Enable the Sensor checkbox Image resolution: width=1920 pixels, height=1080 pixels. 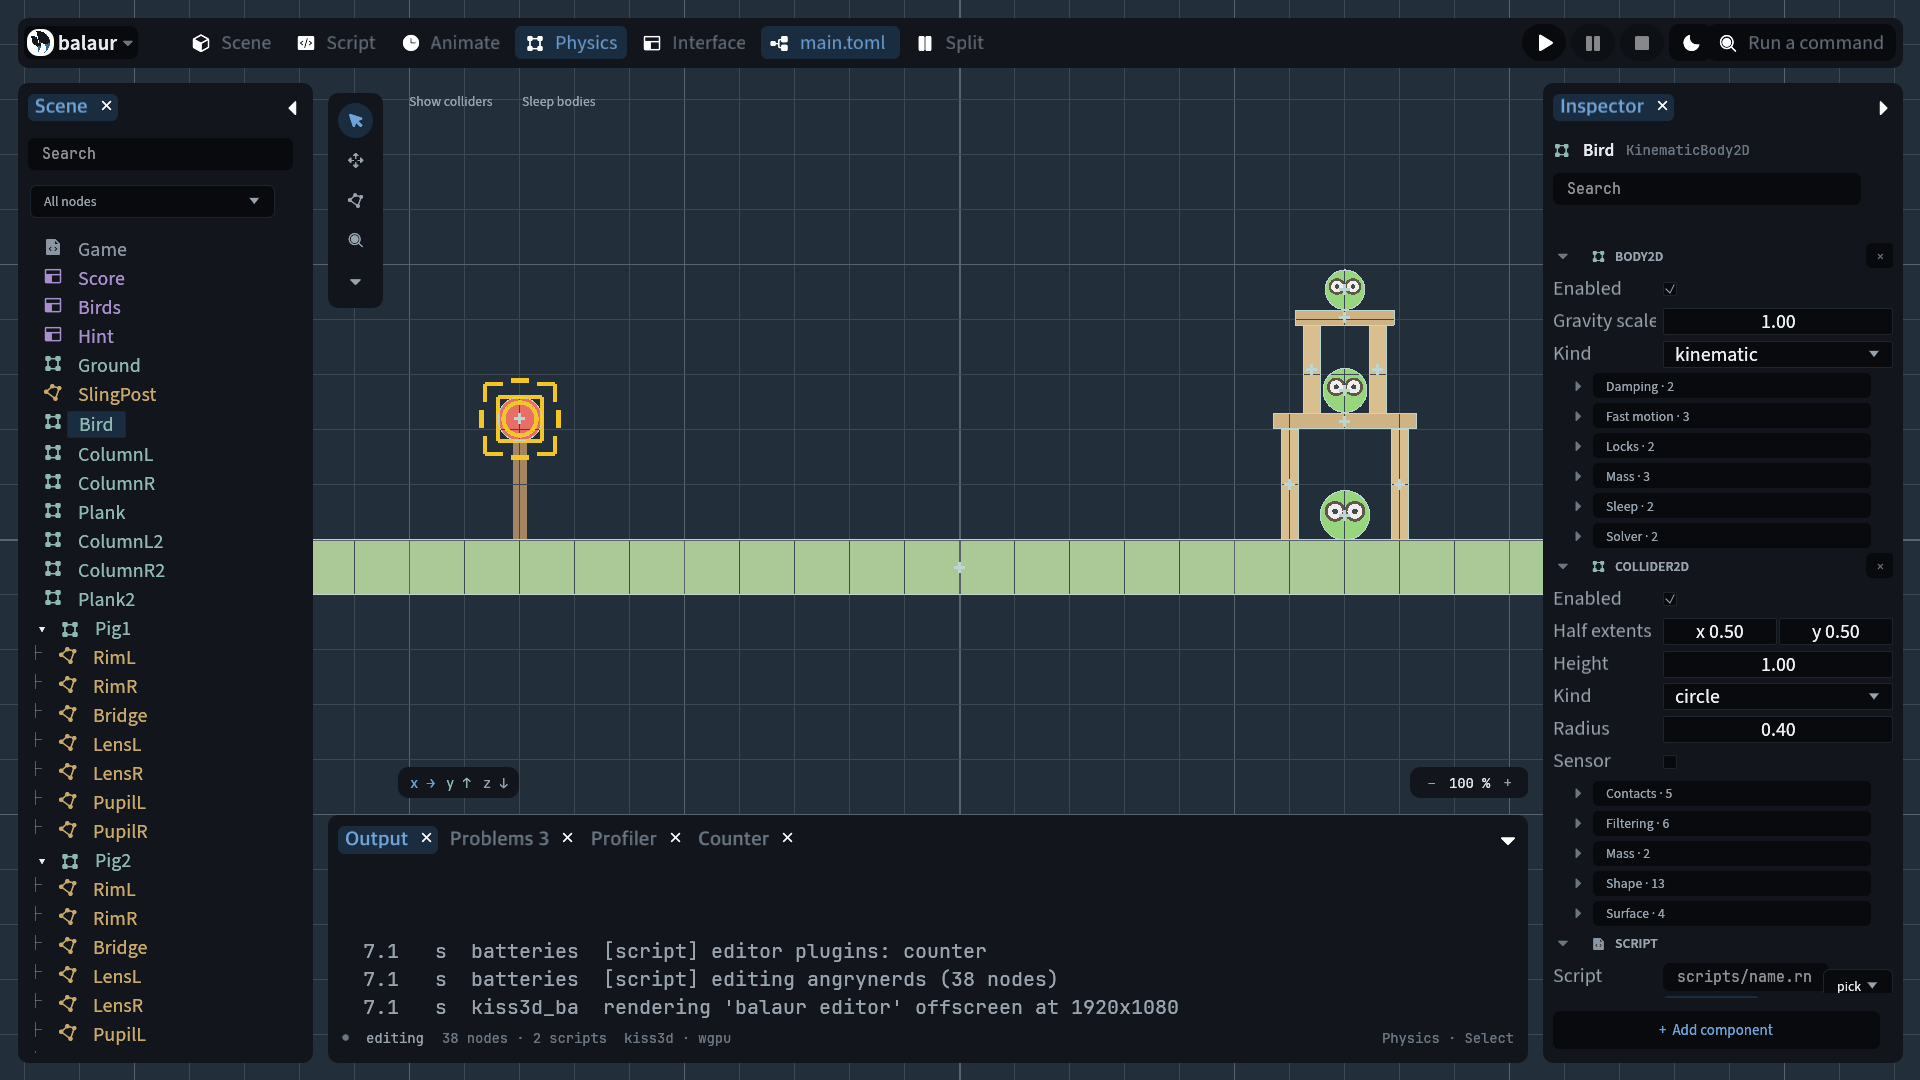coord(1670,762)
